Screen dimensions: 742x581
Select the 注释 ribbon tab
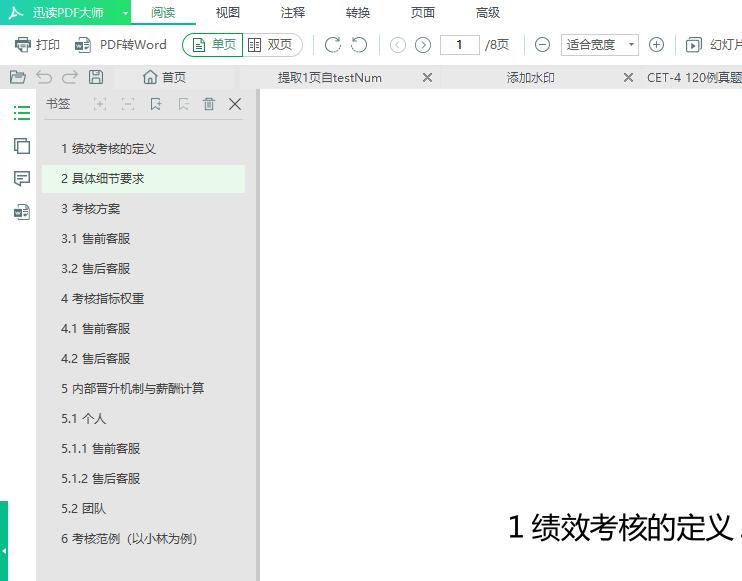(292, 13)
